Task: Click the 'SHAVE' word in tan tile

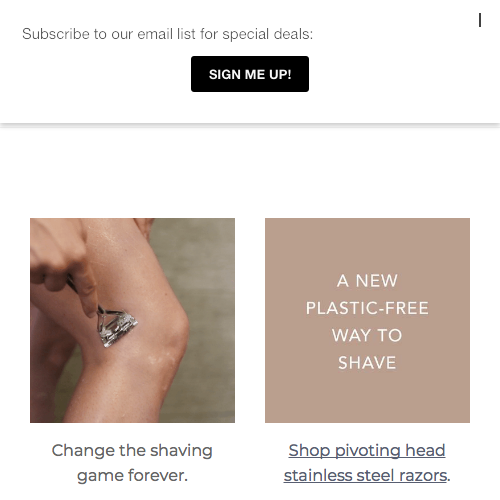Action: pyautogui.click(x=367, y=363)
